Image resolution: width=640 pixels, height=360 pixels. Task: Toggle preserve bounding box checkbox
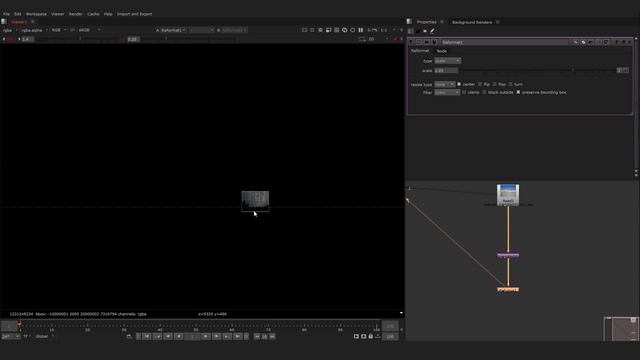(x=518, y=92)
